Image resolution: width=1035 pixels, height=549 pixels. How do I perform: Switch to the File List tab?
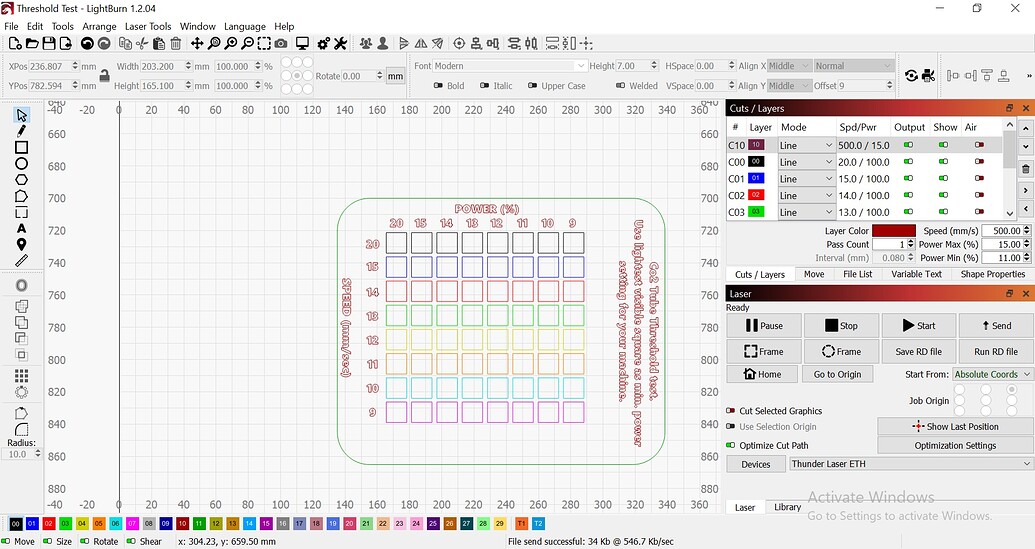[857, 274]
